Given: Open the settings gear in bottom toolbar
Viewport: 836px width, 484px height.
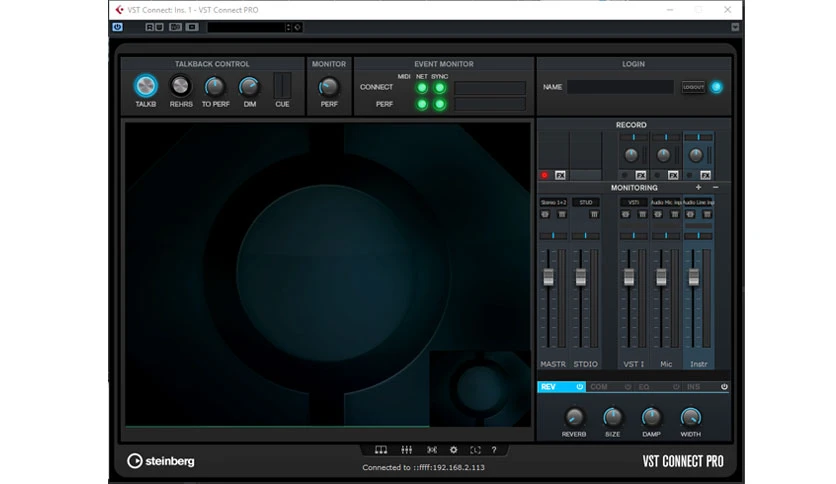Looking at the screenshot, I should pyautogui.click(x=453, y=450).
